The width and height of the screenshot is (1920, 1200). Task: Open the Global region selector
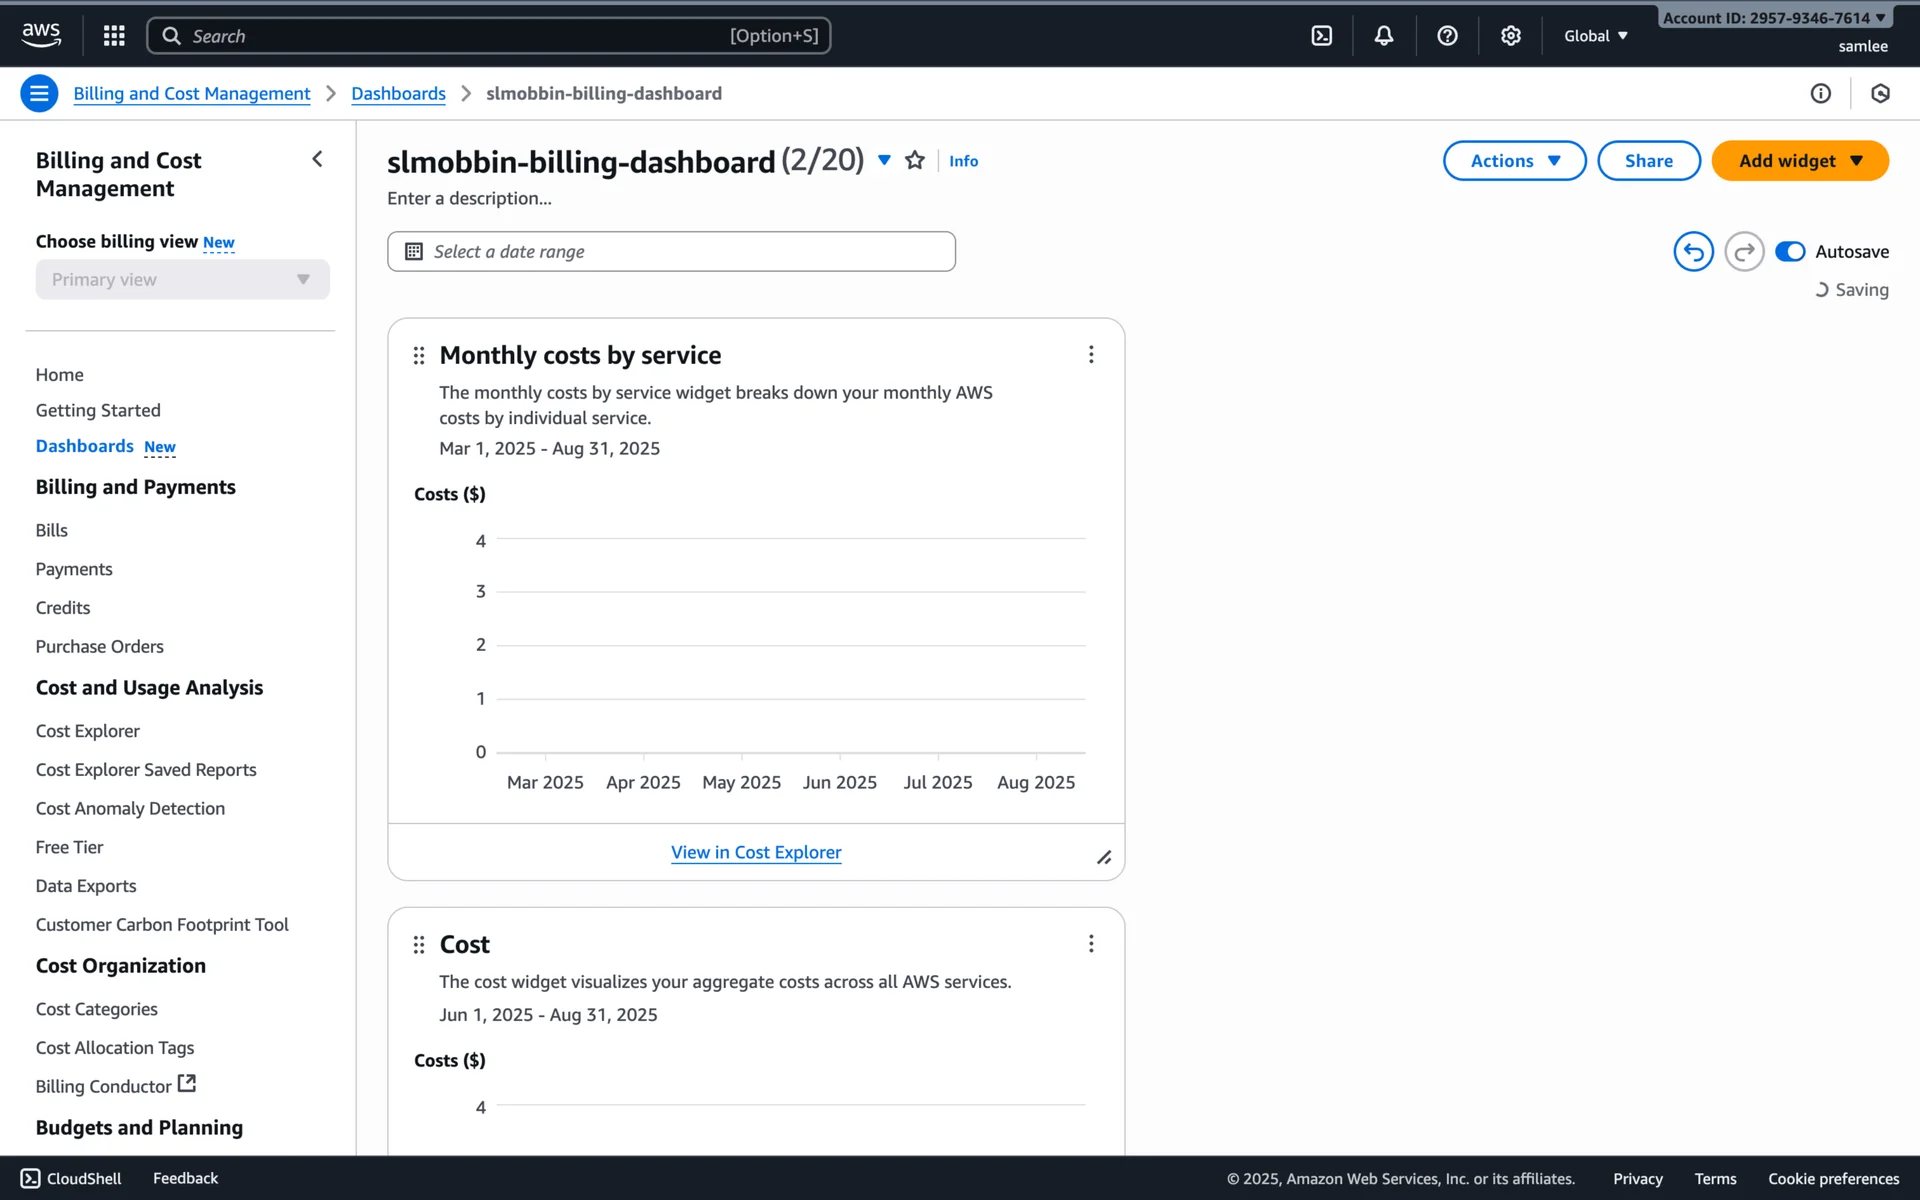[1595, 36]
